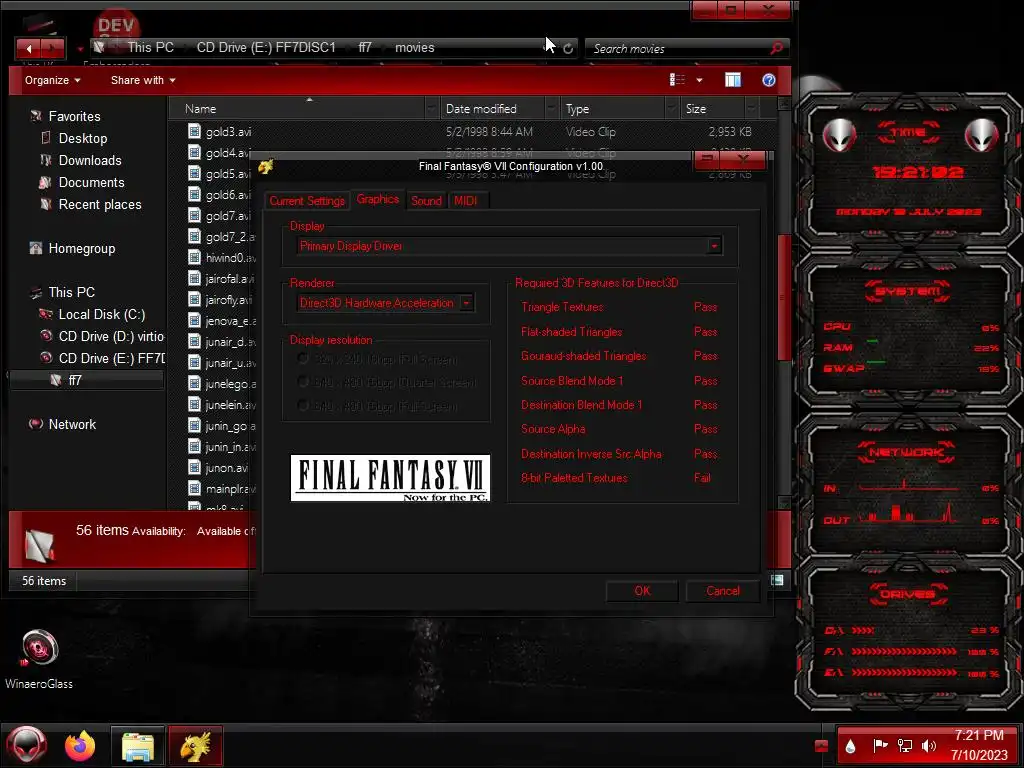The width and height of the screenshot is (1024, 768).
Task: Open the Share with dropdown menu
Action: [143, 80]
